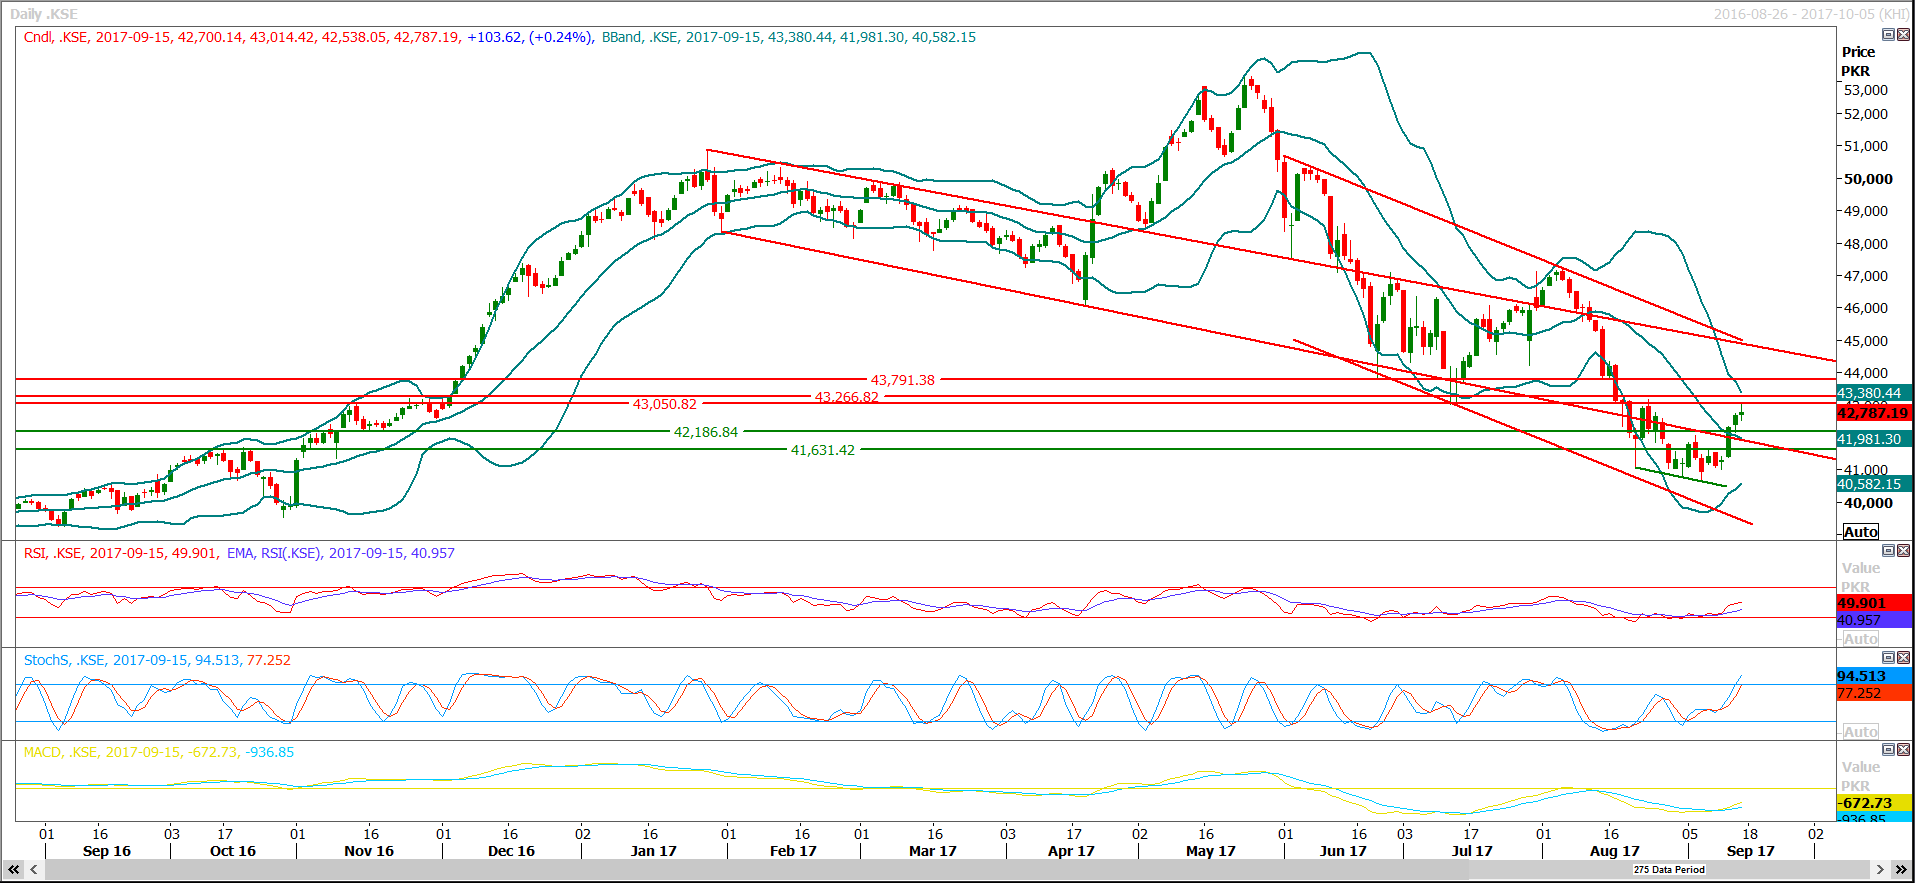The image size is (1915, 883).
Task: Click Auto scale button in StochS panel
Action: pos(1861,732)
